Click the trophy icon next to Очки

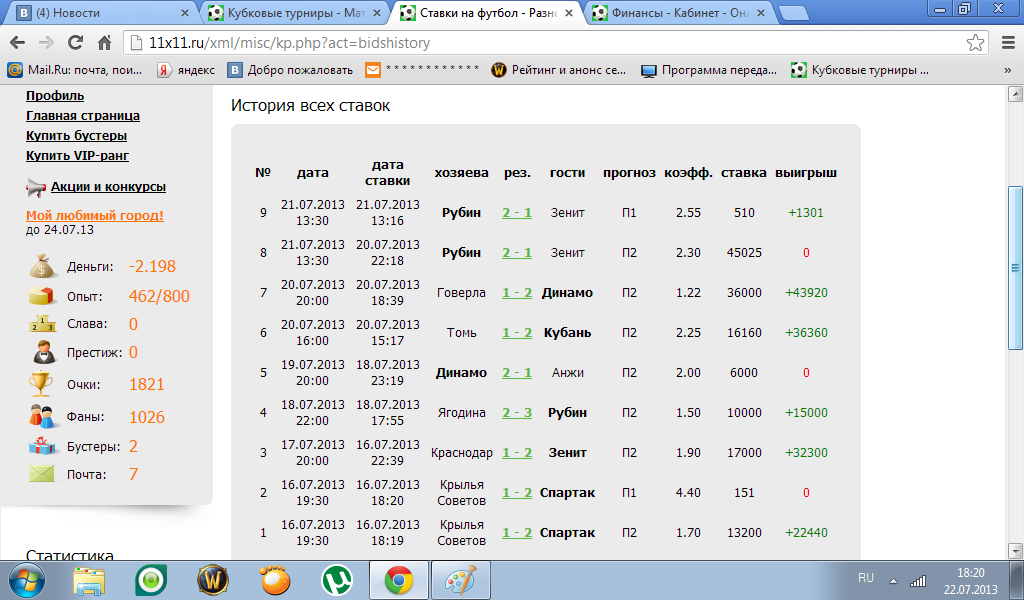42,384
